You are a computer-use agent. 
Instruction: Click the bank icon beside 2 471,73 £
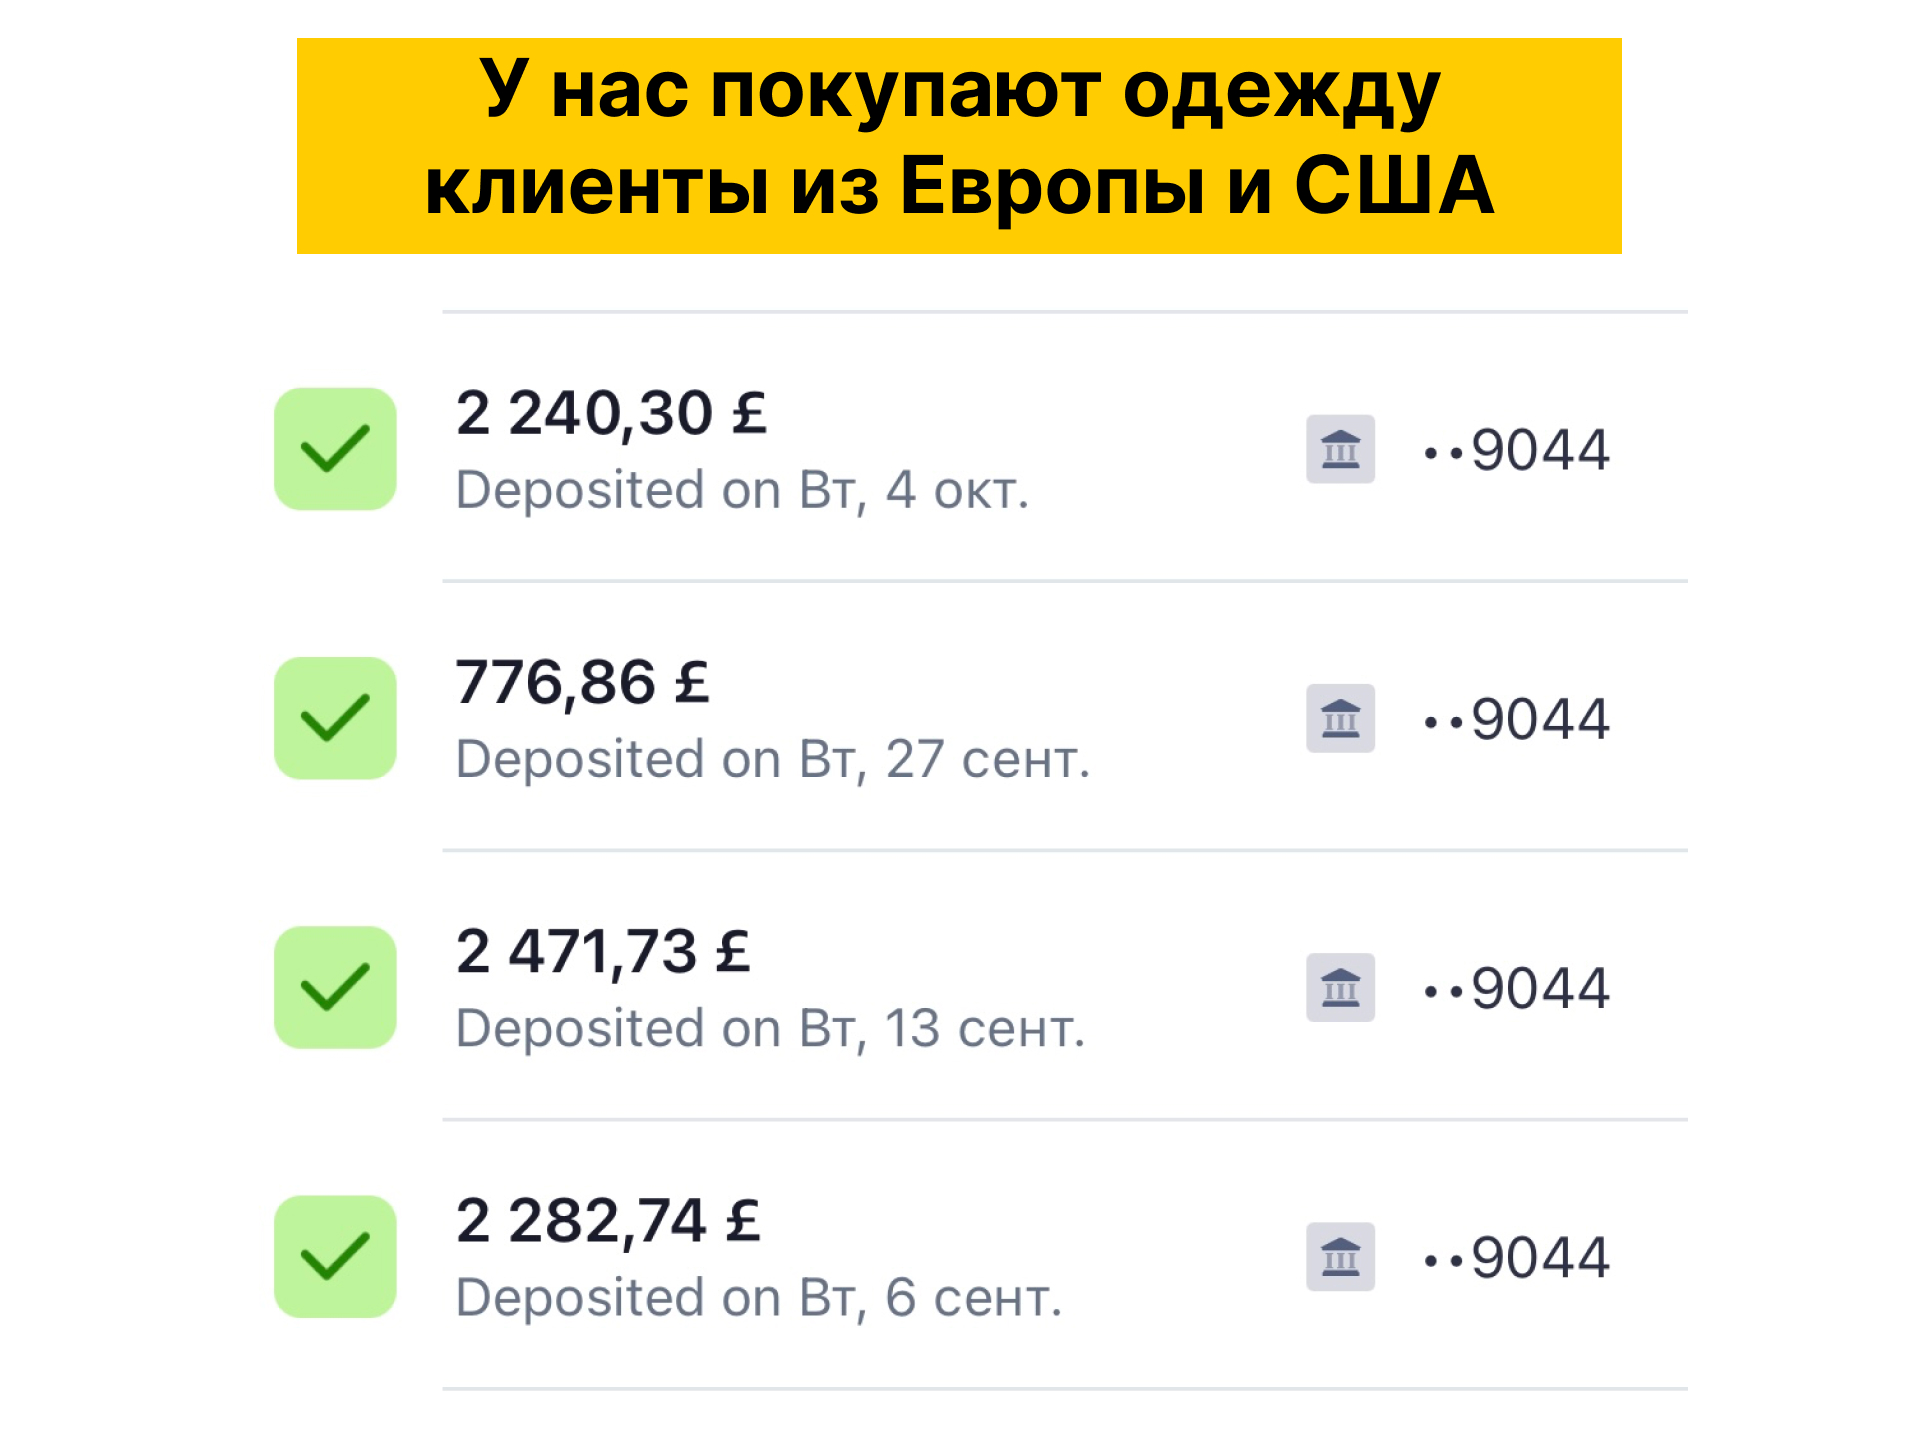(1340, 987)
